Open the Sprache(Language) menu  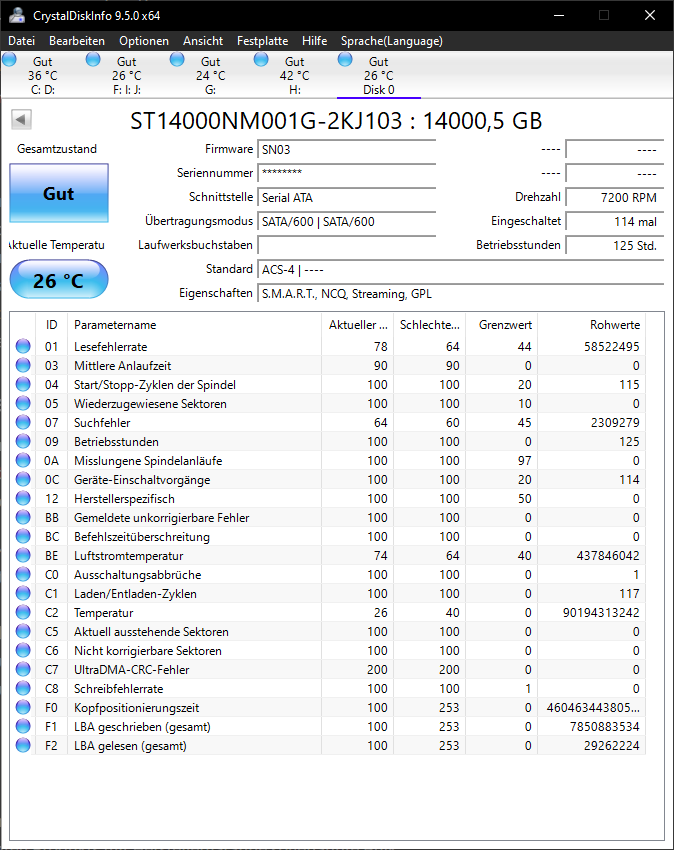(390, 41)
